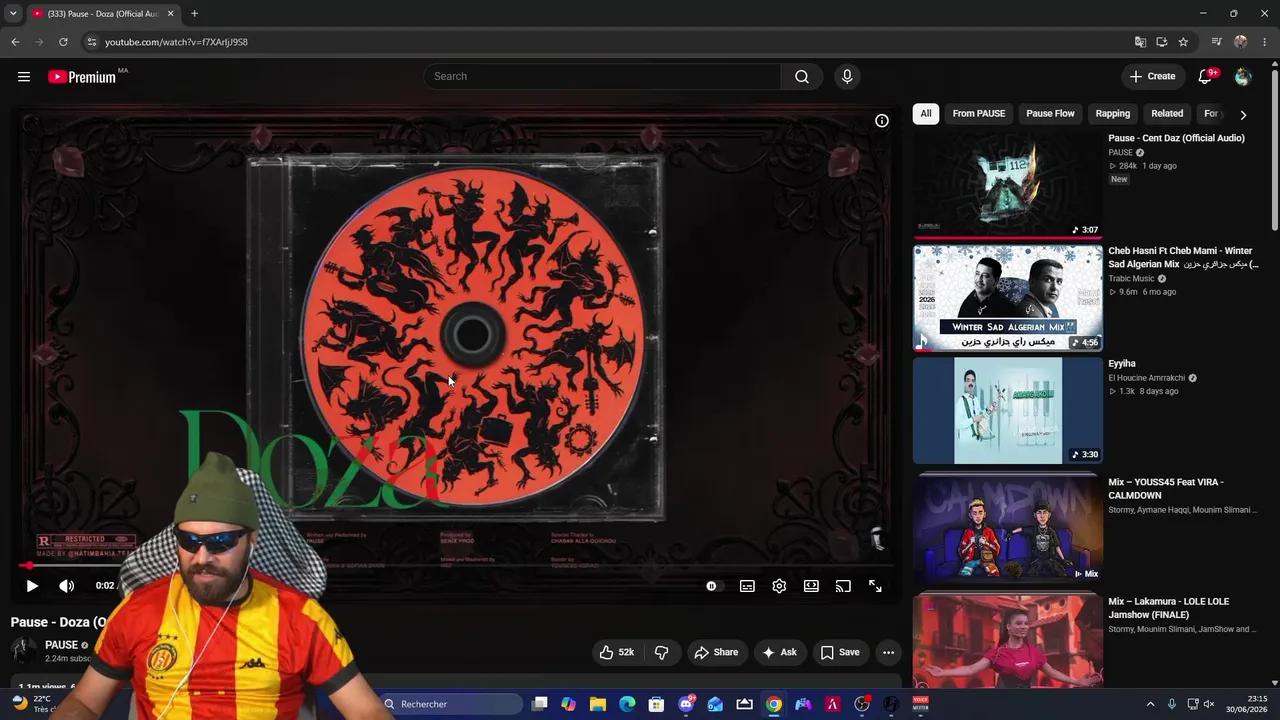This screenshot has width=1280, height=720.
Task: Click the Ask button
Action: click(x=779, y=652)
